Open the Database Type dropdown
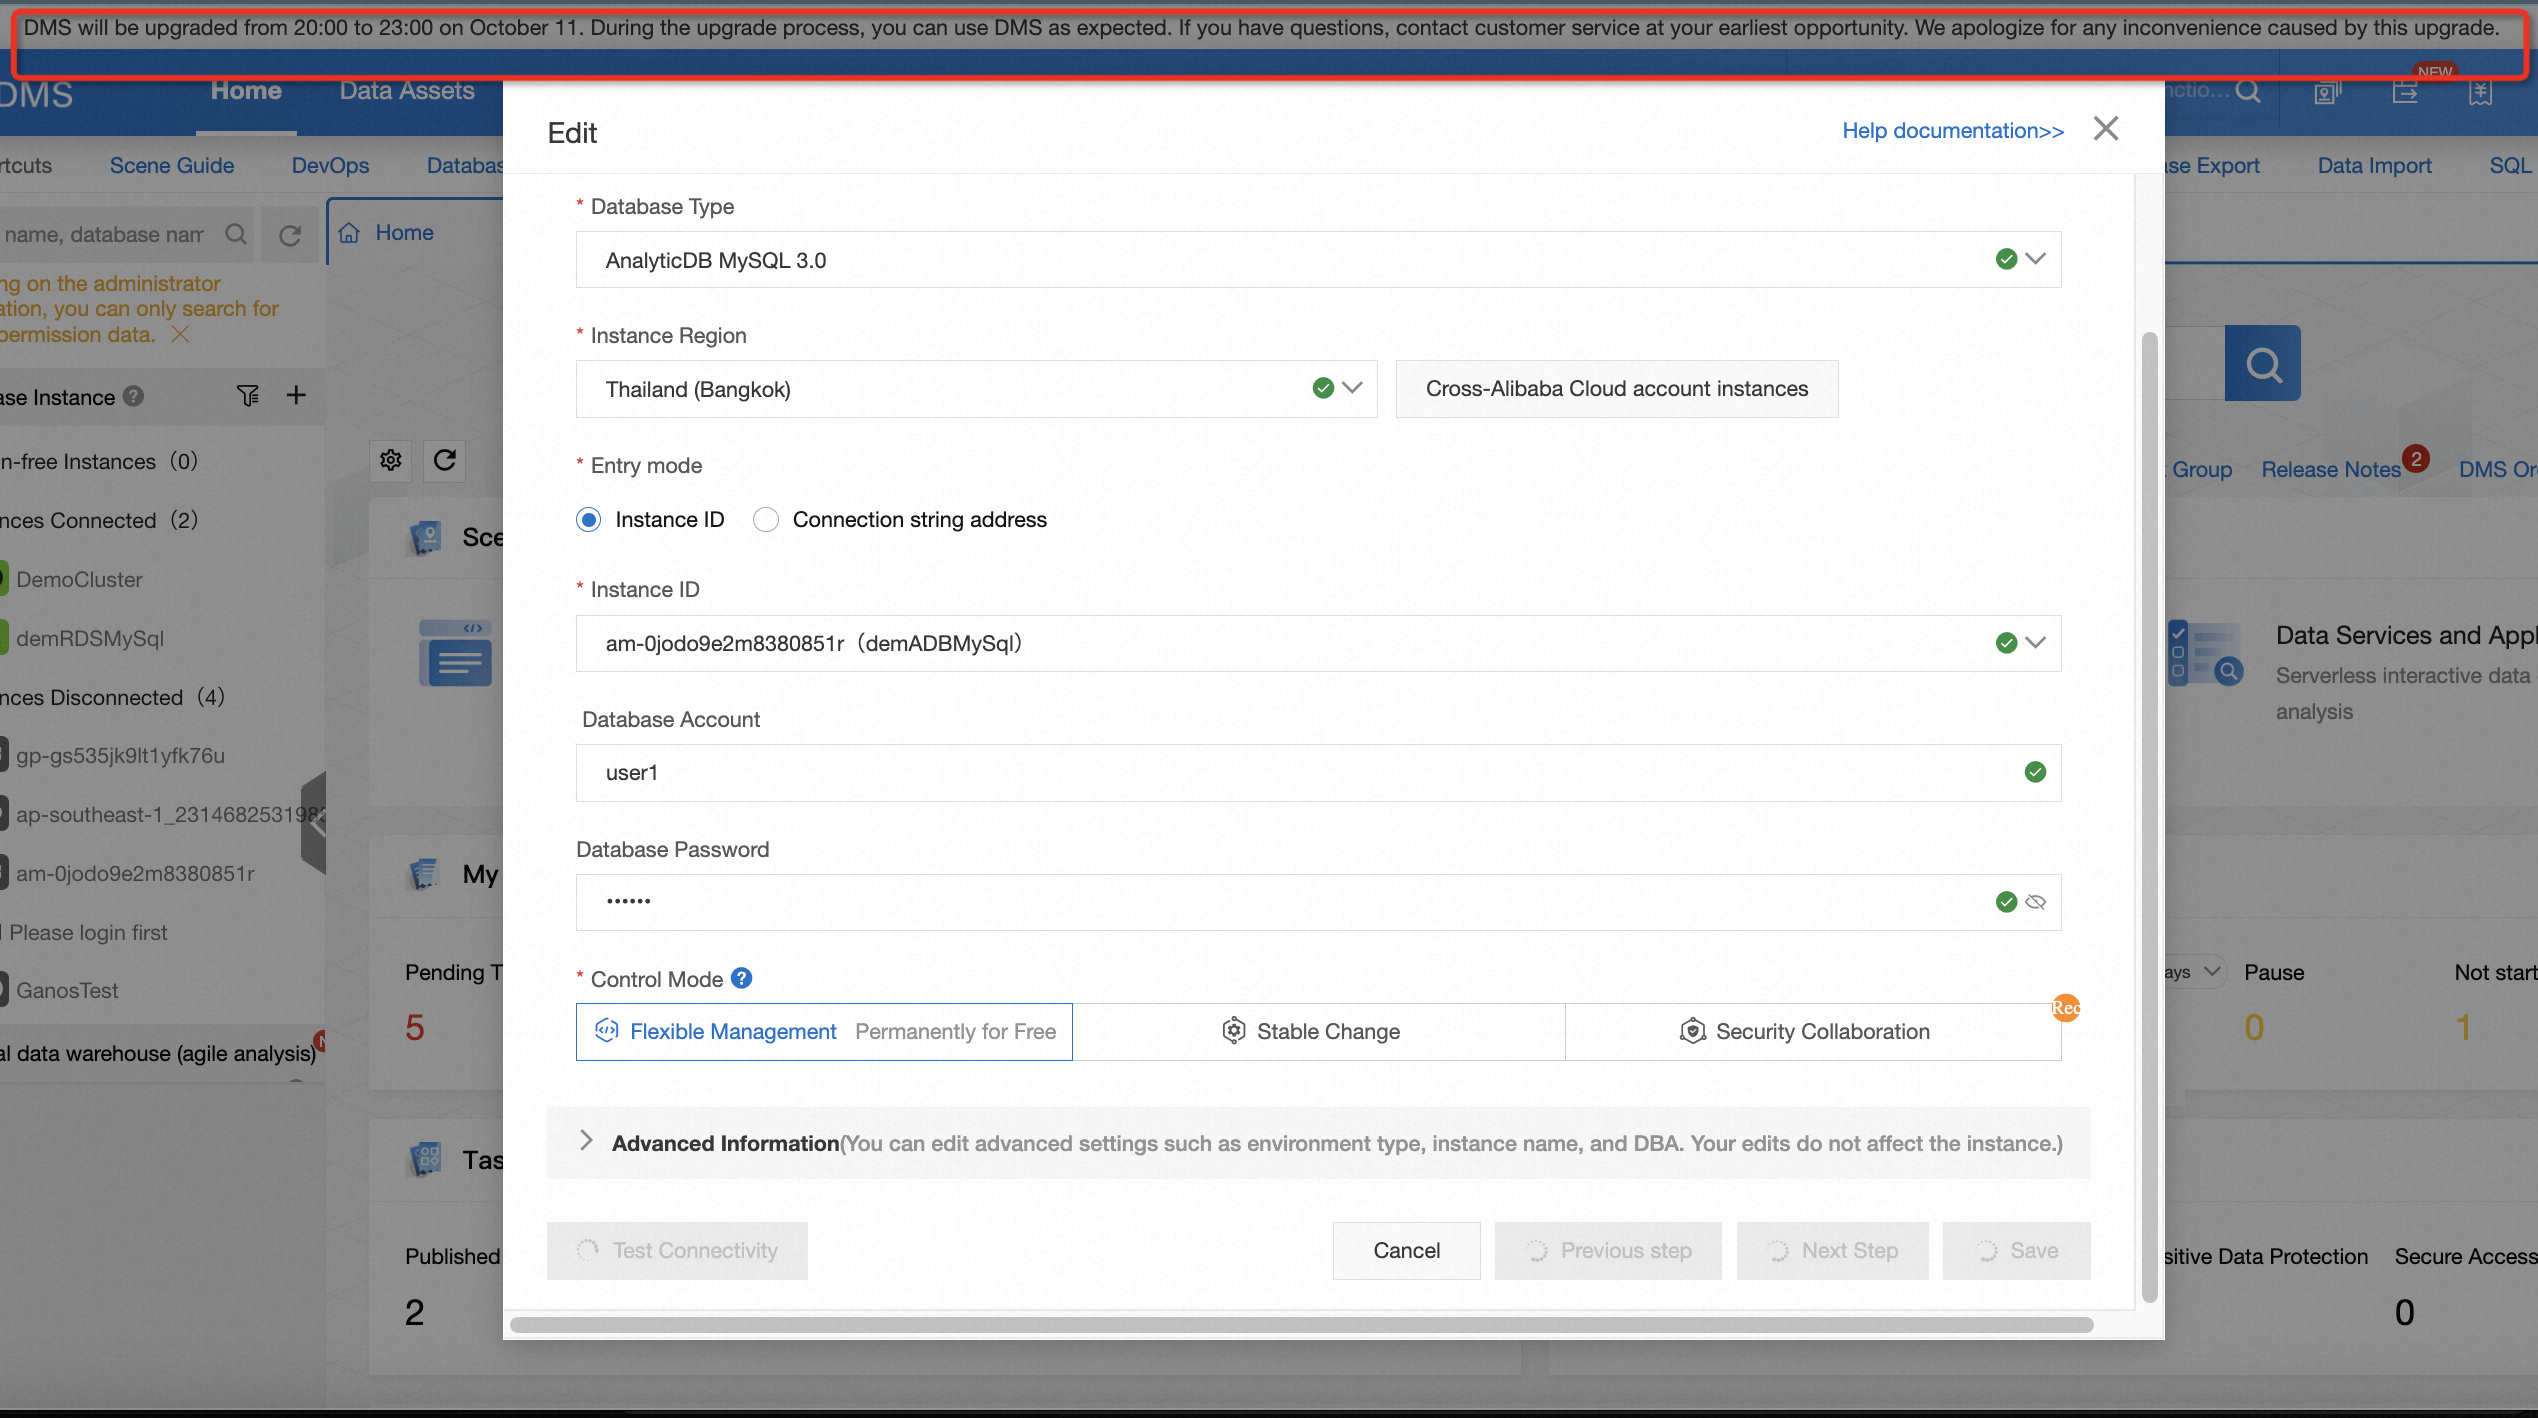 pos(1318,260)
